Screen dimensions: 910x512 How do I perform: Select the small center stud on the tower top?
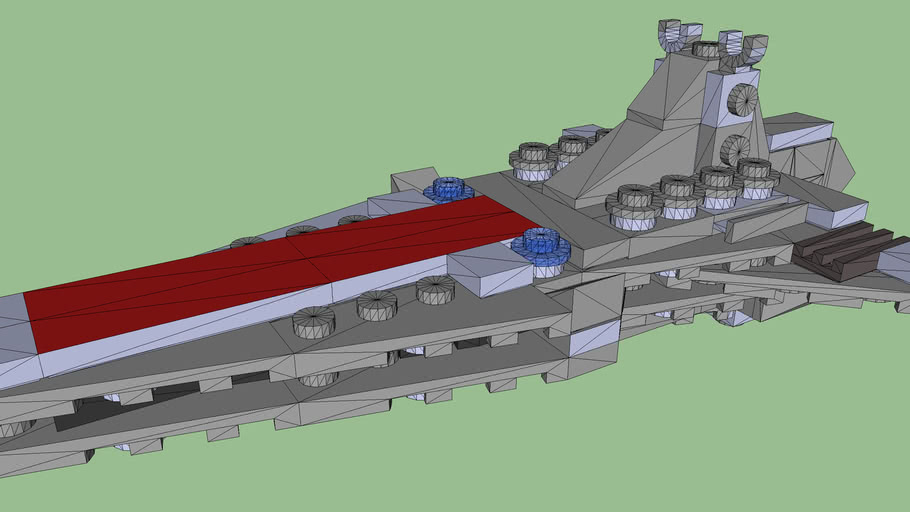[x=706, y=49]
